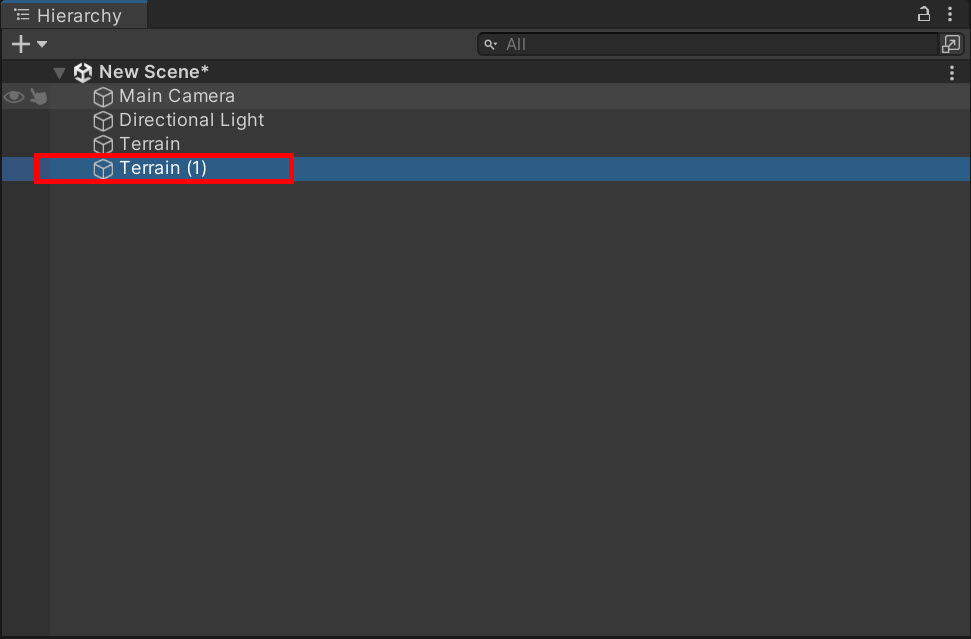Click the Hierarchy search field

[708, 44]
